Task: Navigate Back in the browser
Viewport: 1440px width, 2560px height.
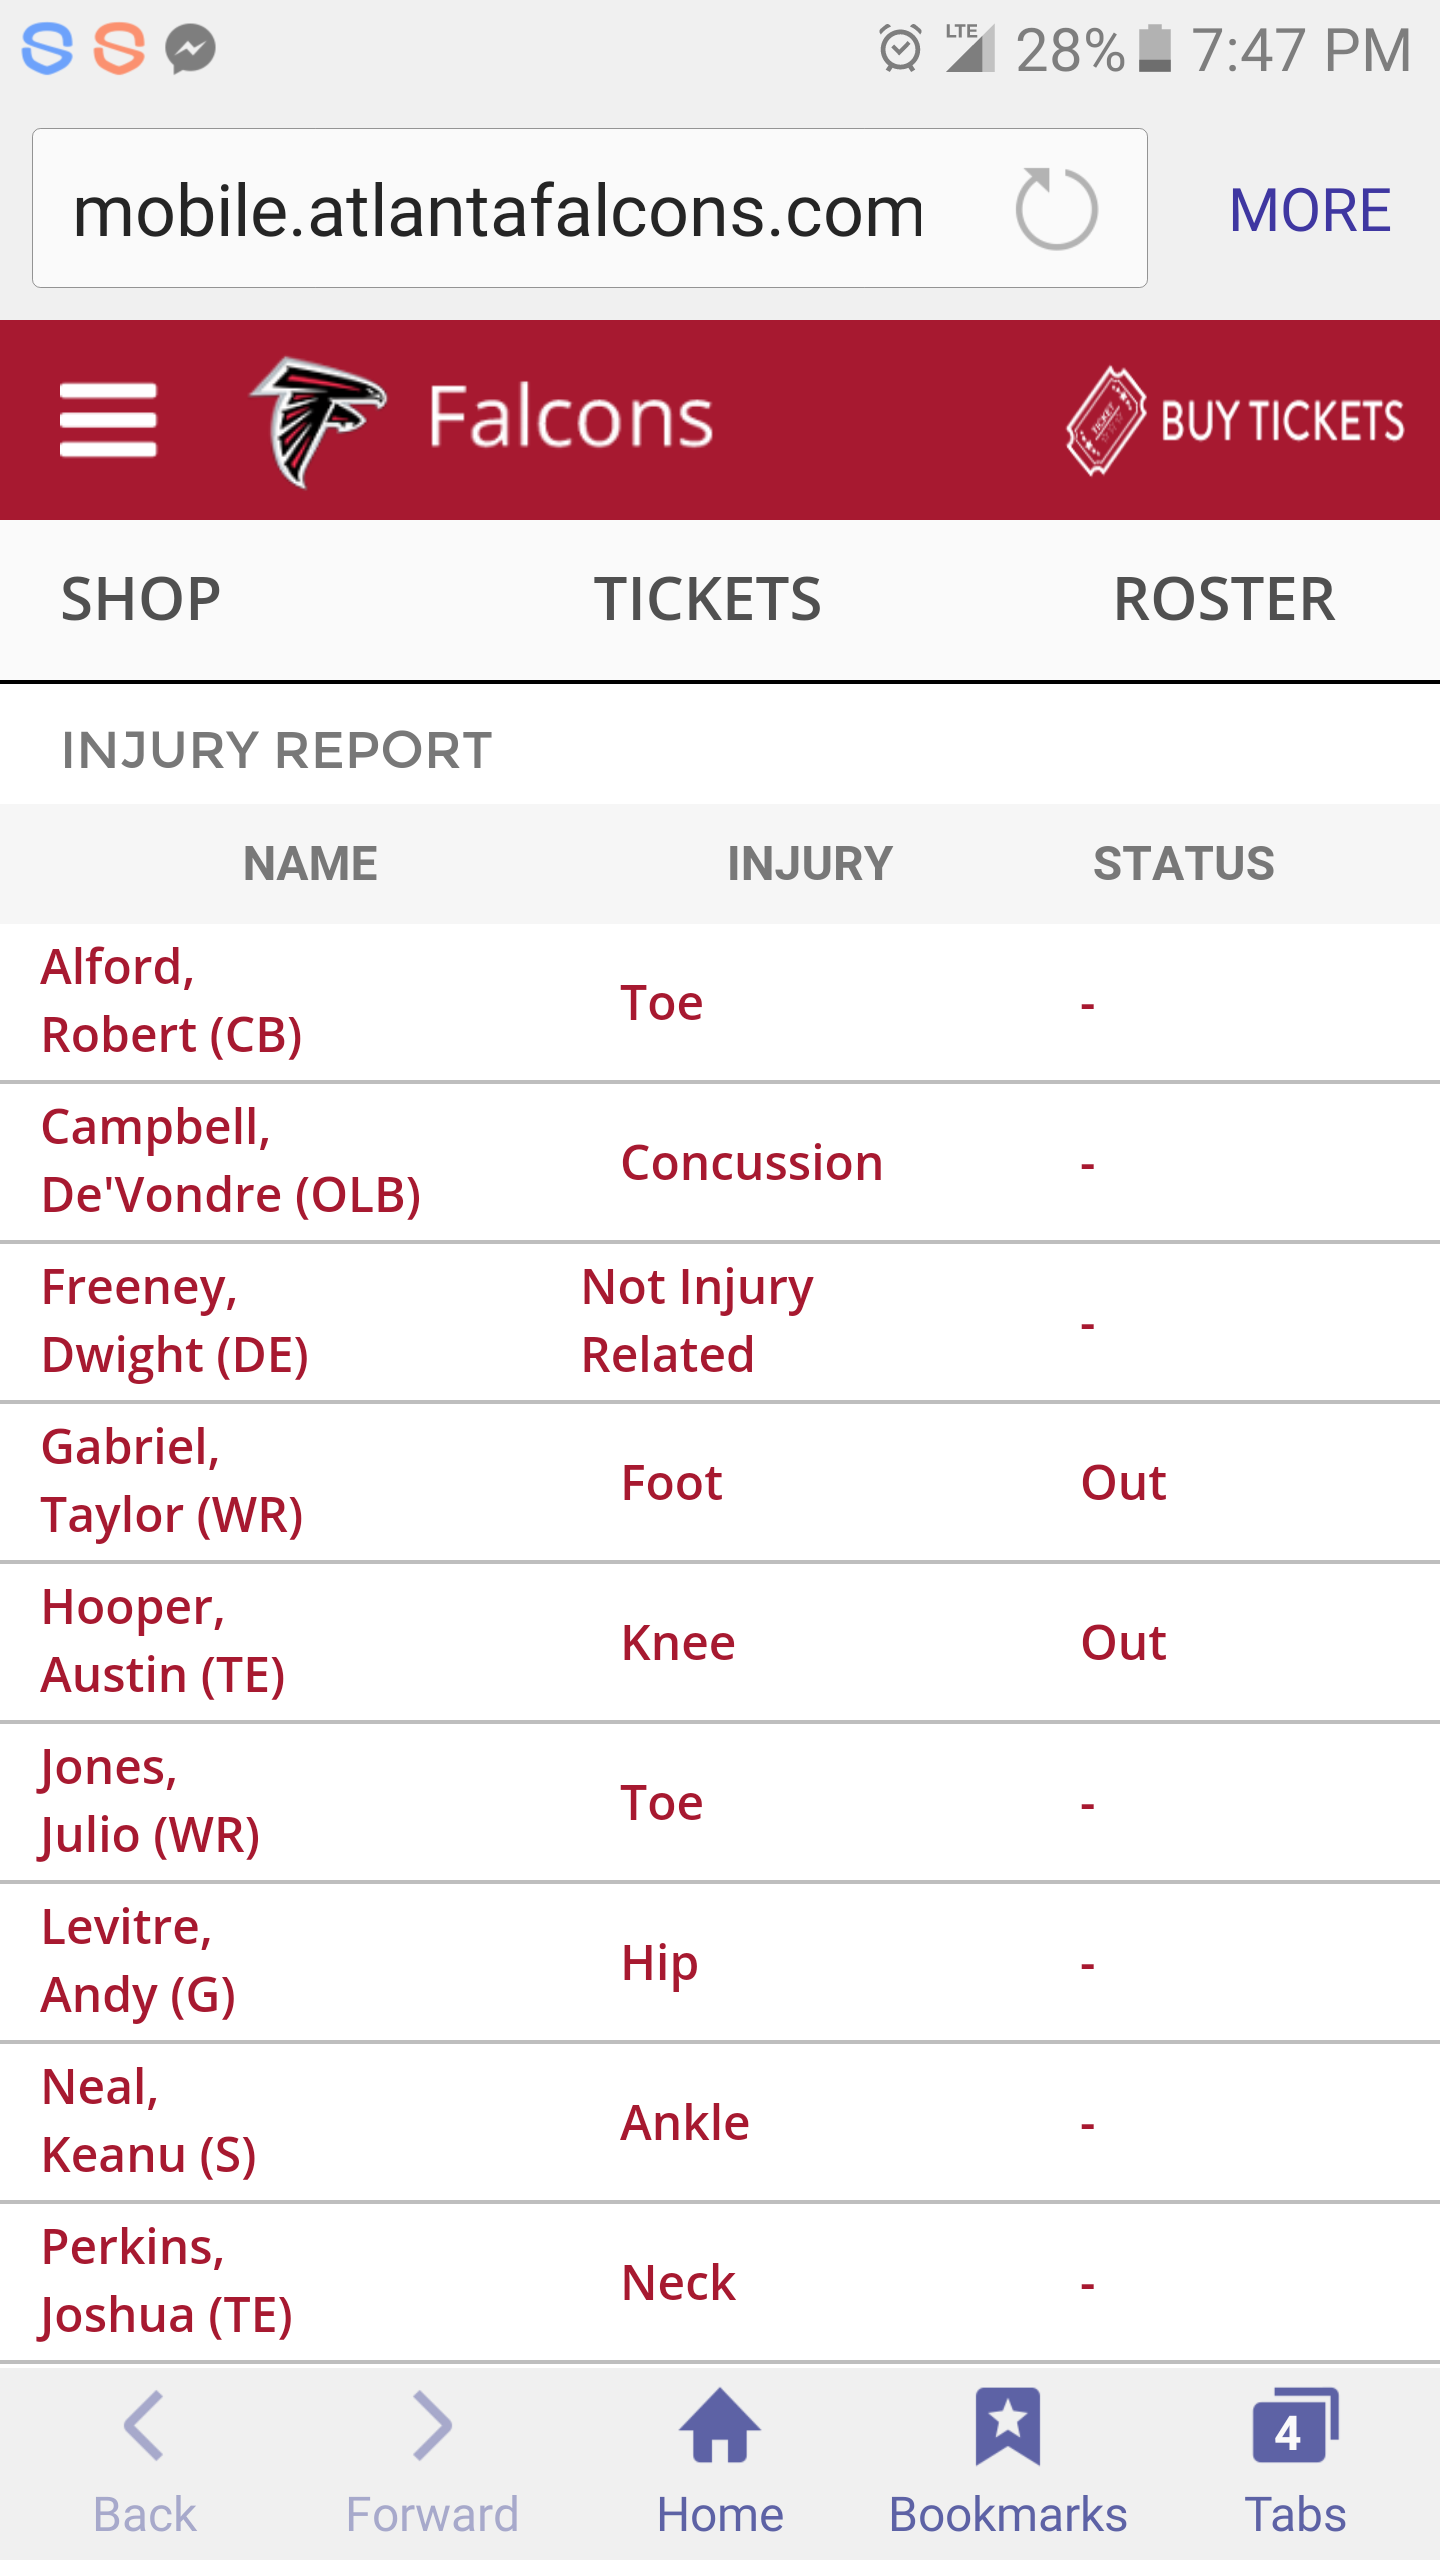Action: pyautogui.click(x=144, y=2462)
